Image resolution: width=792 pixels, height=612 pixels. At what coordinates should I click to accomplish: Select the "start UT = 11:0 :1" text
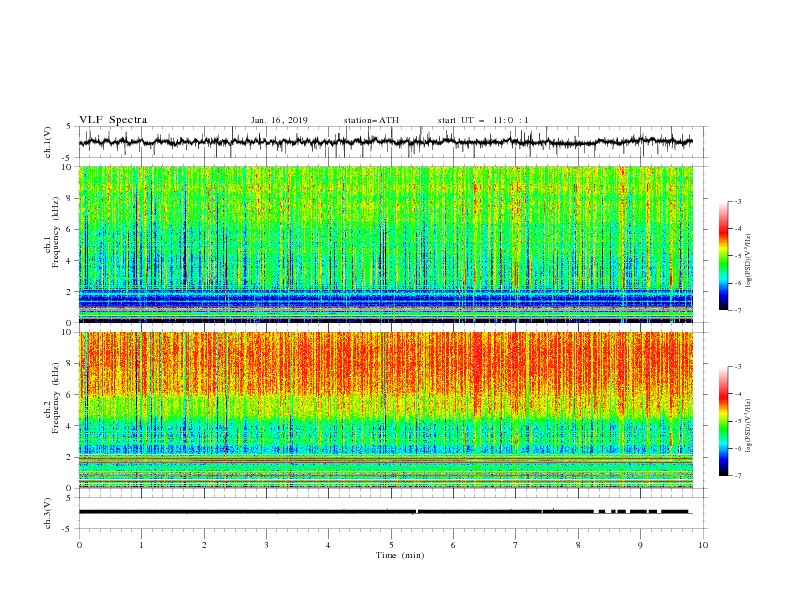pyautogui.click(x=483, y=120)
